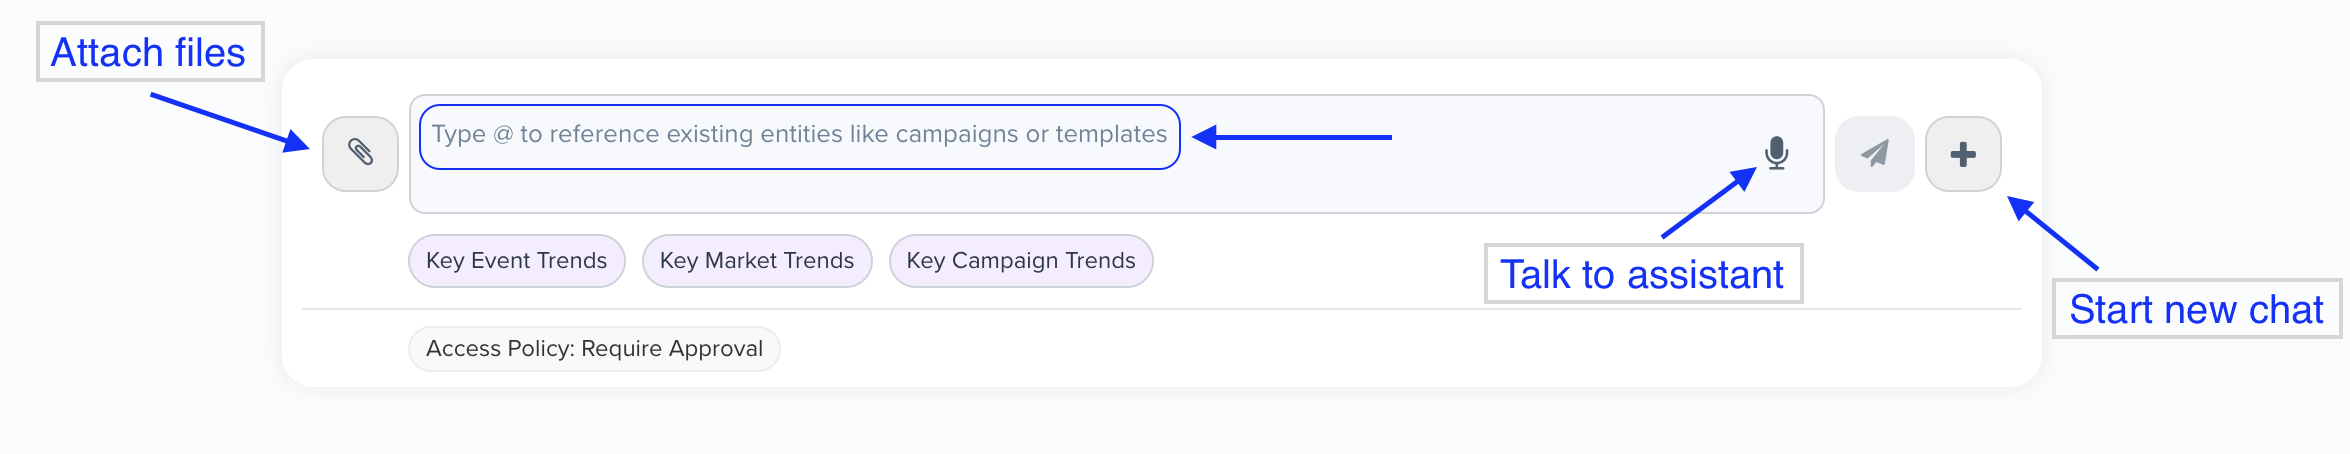Click the "Attach files" annotation label
The width and height of the screenshot is (2350, 454).
[149, 52]
